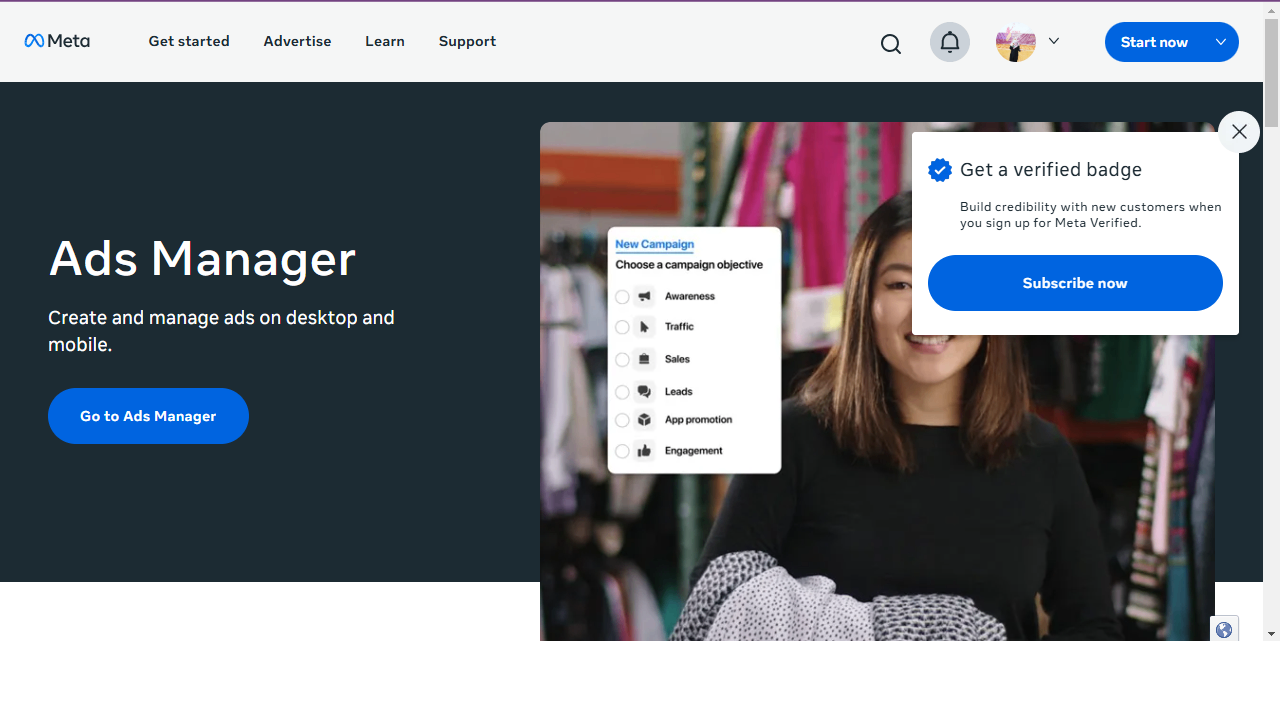Viewport: 1280px width, 720px height.
Task: Select the Awareness radio option
Action: [x=622, y=297]
